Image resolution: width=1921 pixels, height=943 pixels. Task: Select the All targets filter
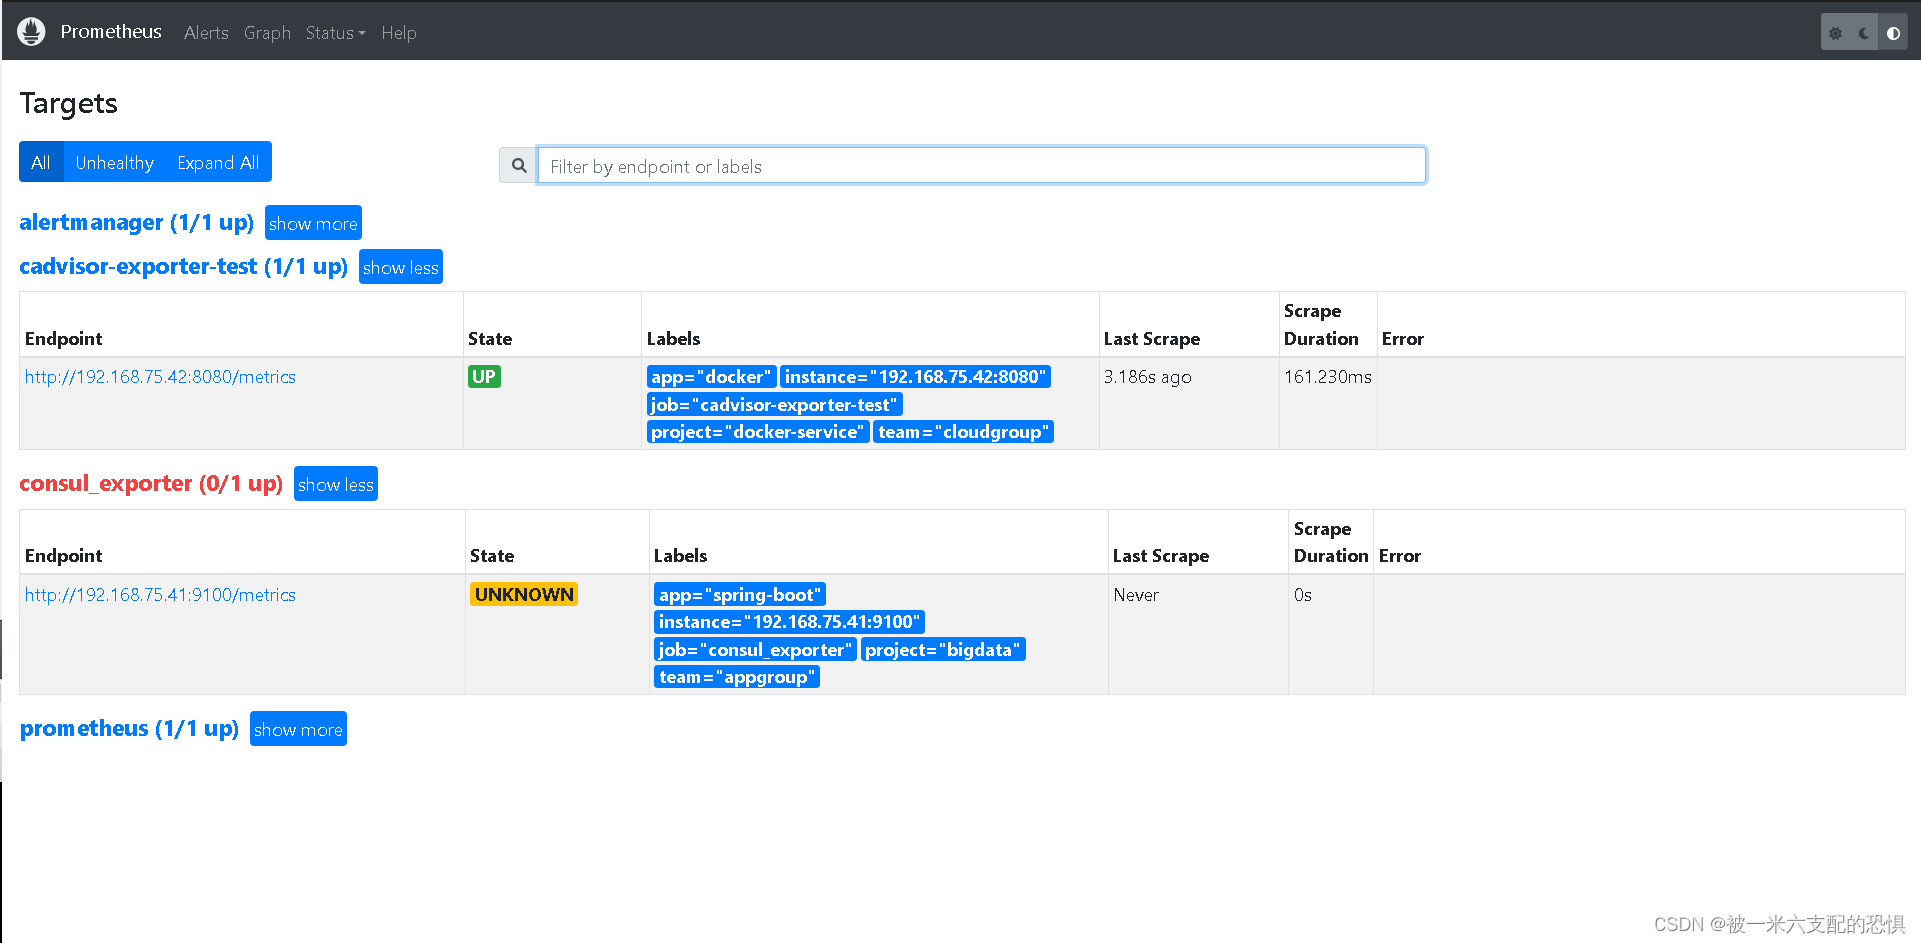tap(41, 162)
